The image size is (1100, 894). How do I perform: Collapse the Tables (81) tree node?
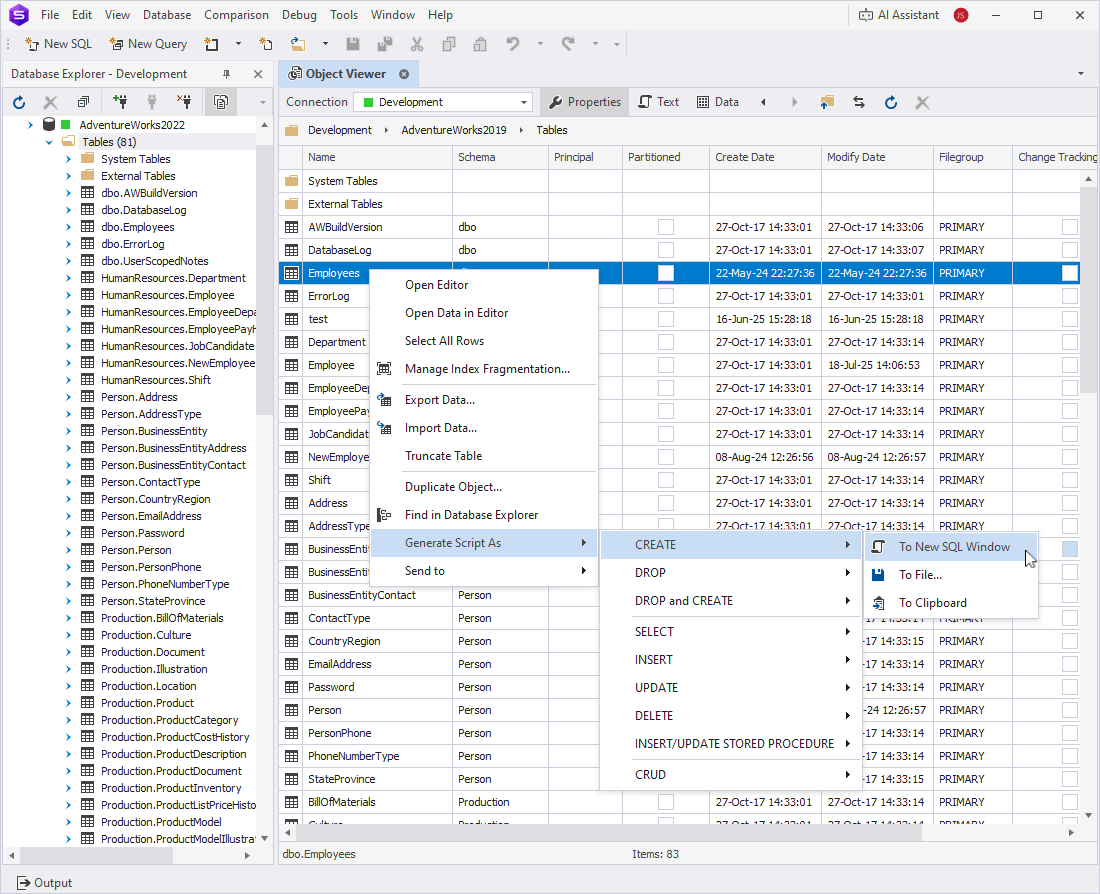[x=48, y=141]
